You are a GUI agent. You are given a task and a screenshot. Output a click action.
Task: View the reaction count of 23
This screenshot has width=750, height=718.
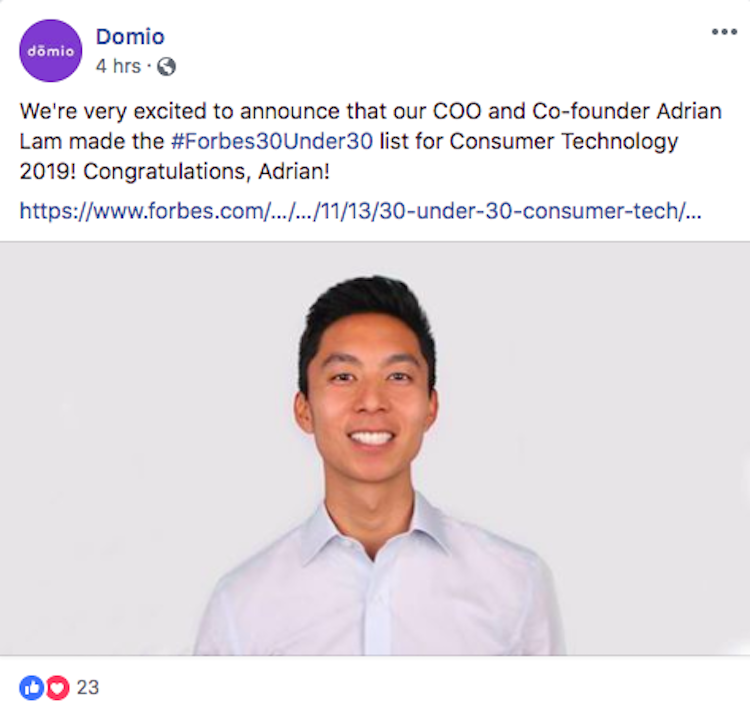(x=88, y=688)
